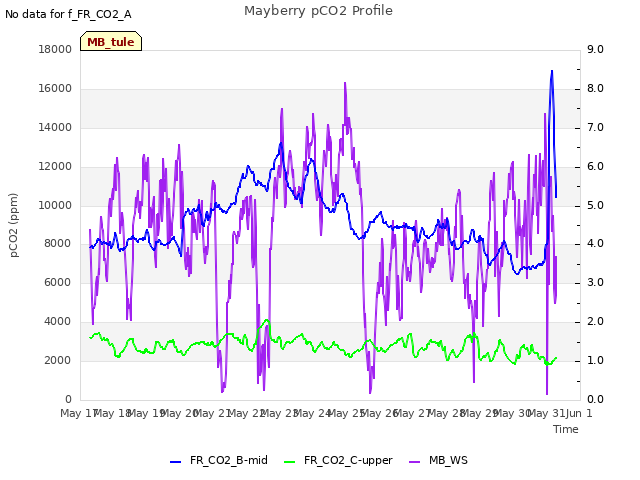
Task: Click the 1.0 right axis tick label
Action: click(595, 360)
